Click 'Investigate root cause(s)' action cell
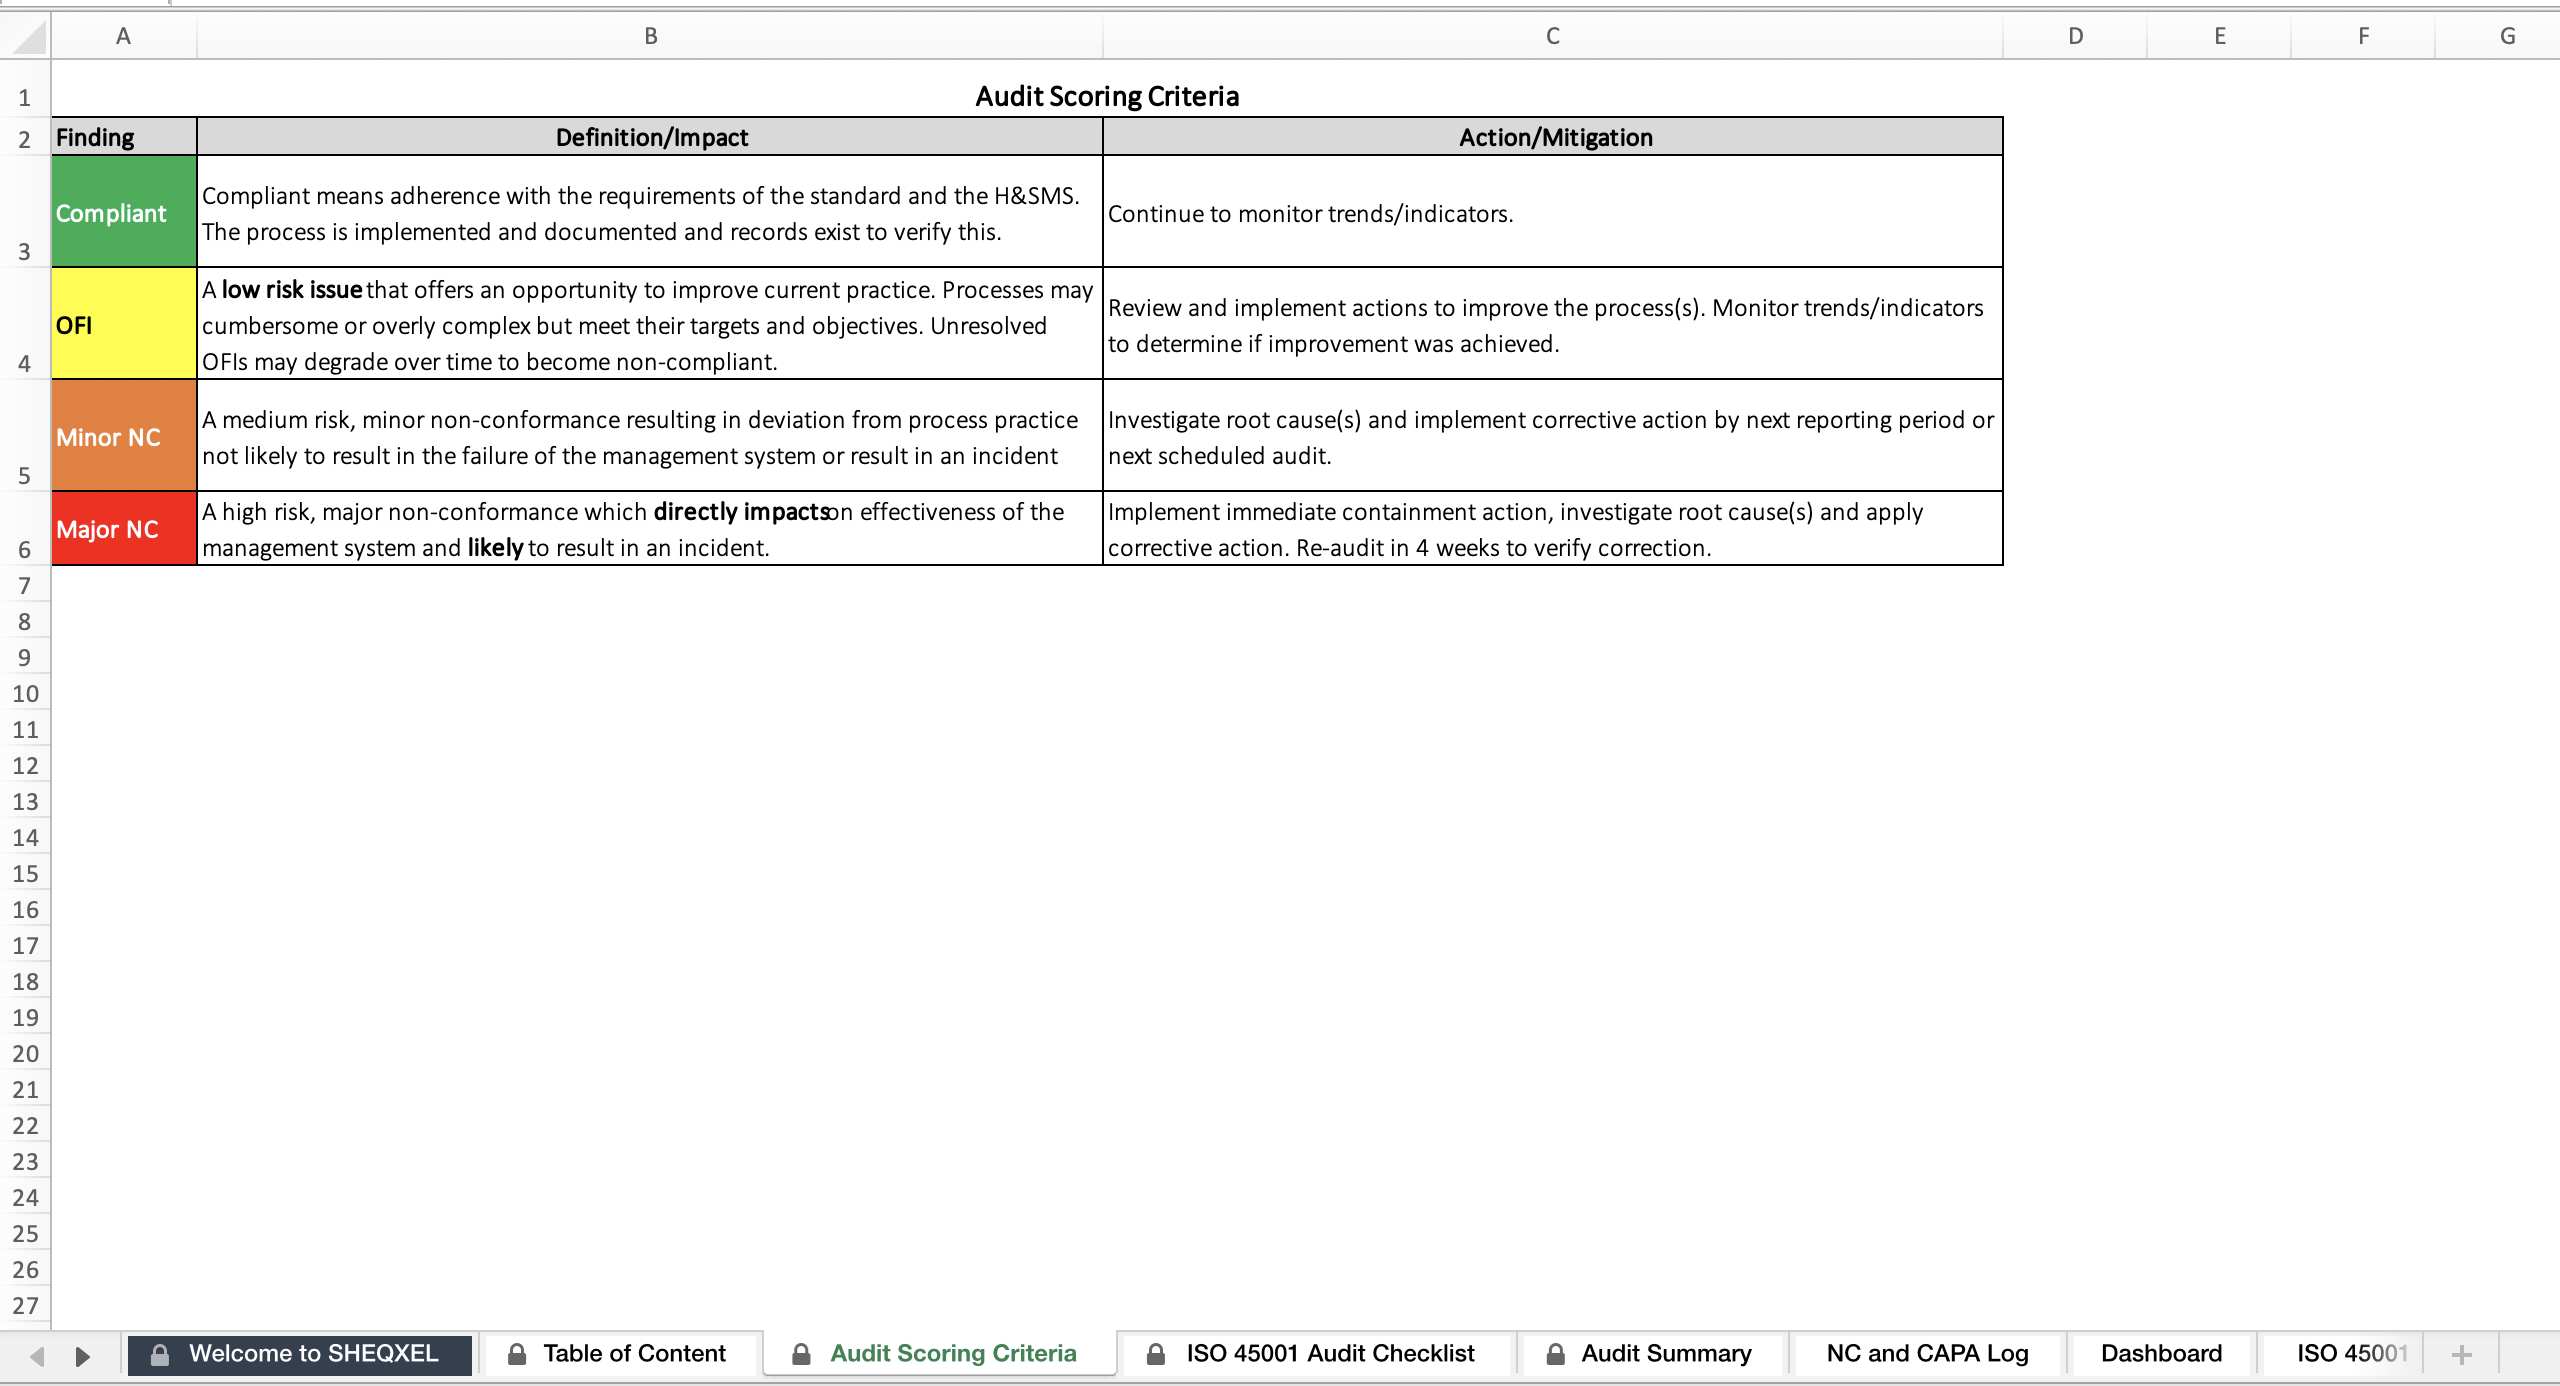 [x=1553, y=435]
